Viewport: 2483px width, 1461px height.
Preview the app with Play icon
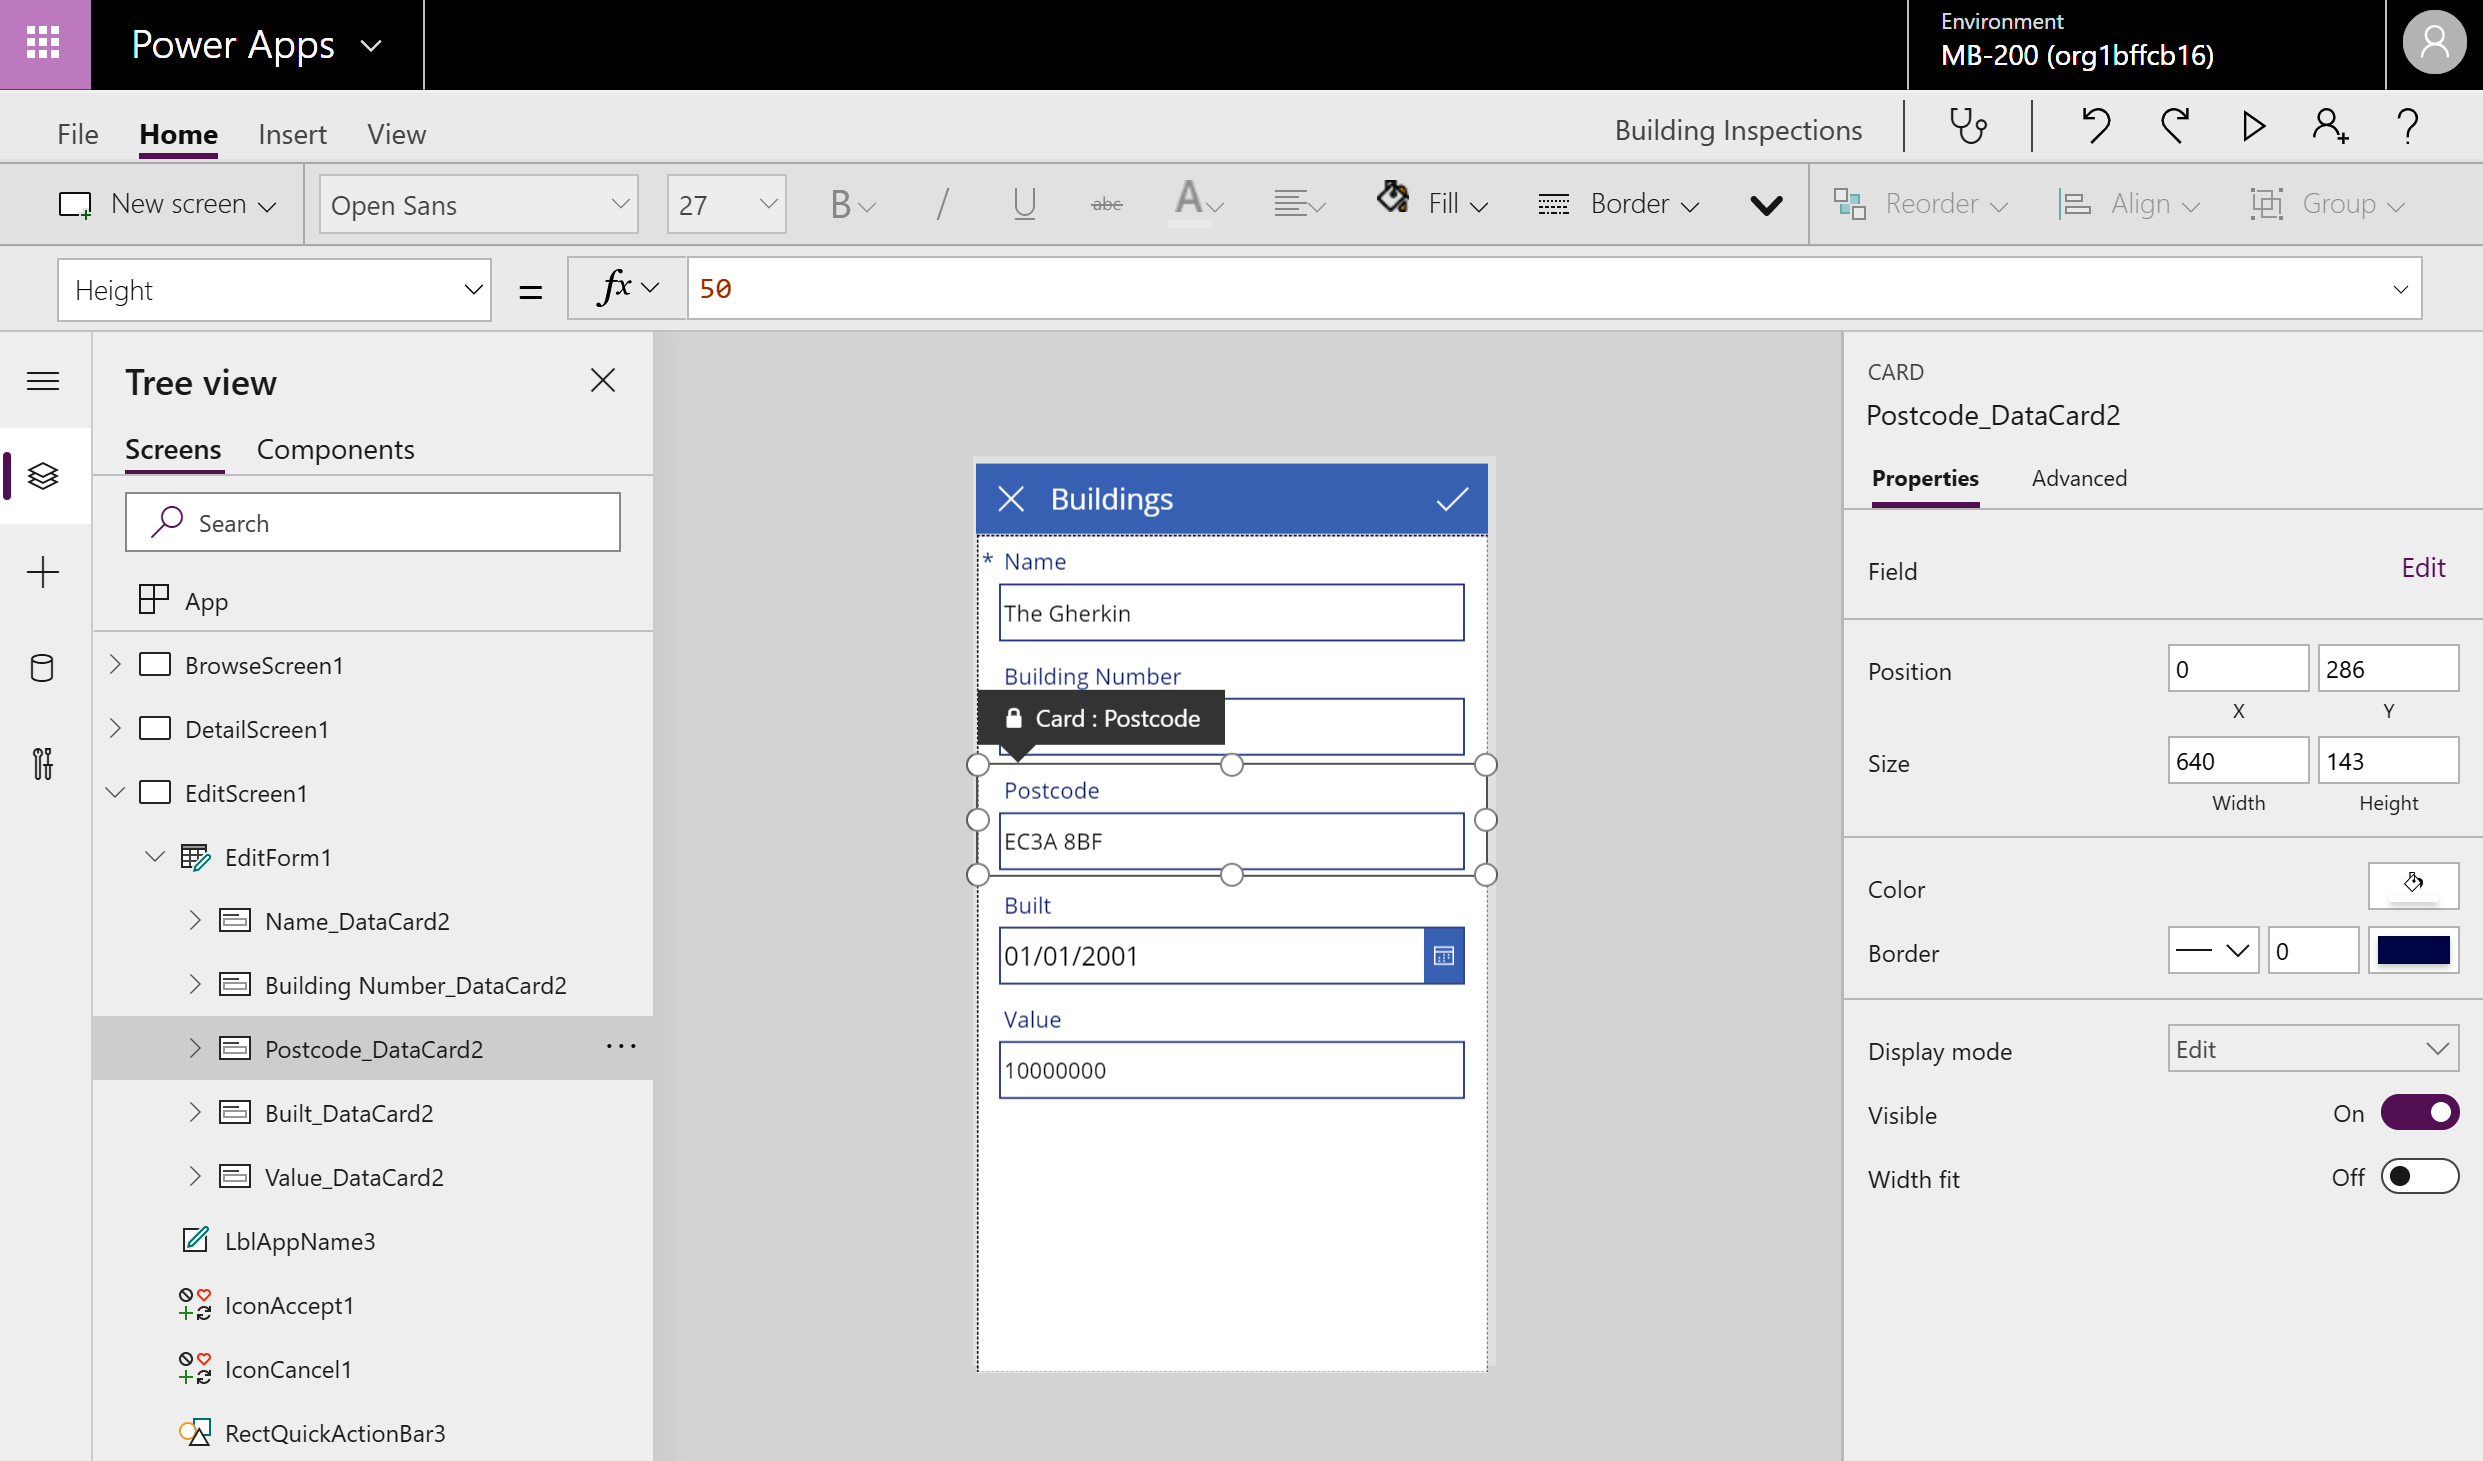pyautogui.click(x=2253, y=127)
